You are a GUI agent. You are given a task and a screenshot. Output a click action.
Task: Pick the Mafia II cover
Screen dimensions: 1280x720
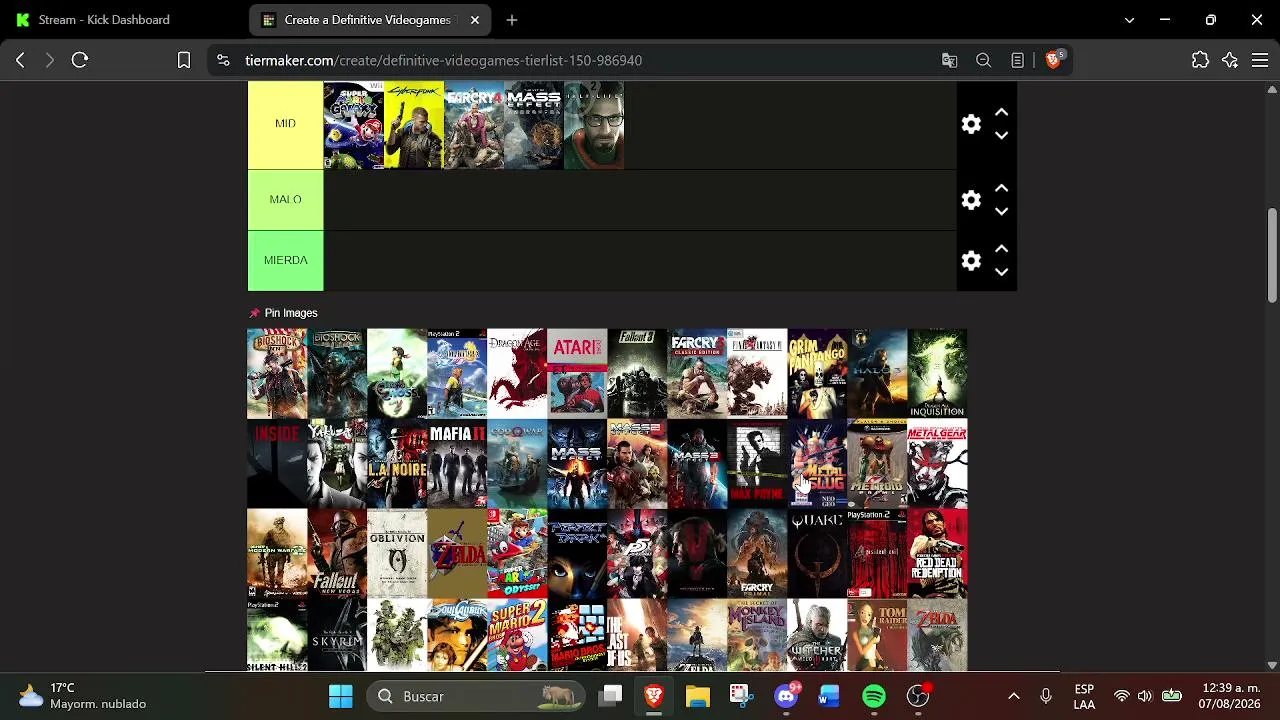(x=457, y=463)
